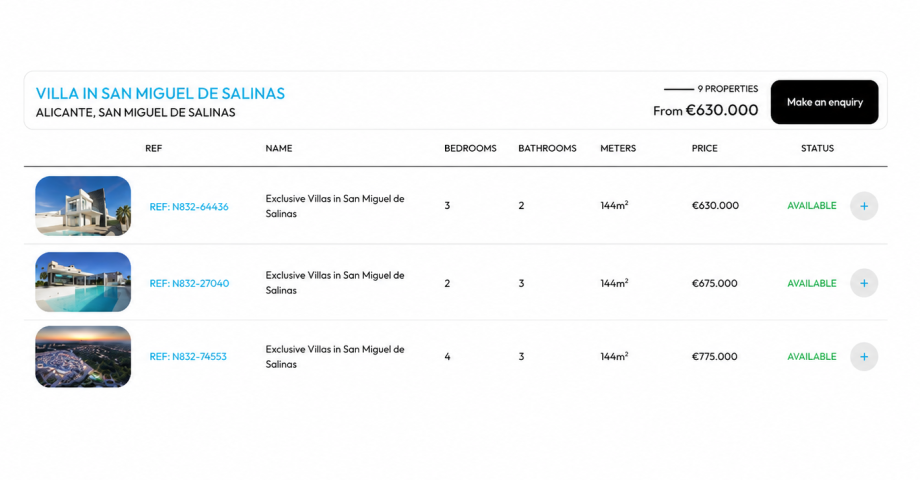This screenshot has height=480, width=920.
Task: Open the pool villa thumbnail image
Action: 83,282
